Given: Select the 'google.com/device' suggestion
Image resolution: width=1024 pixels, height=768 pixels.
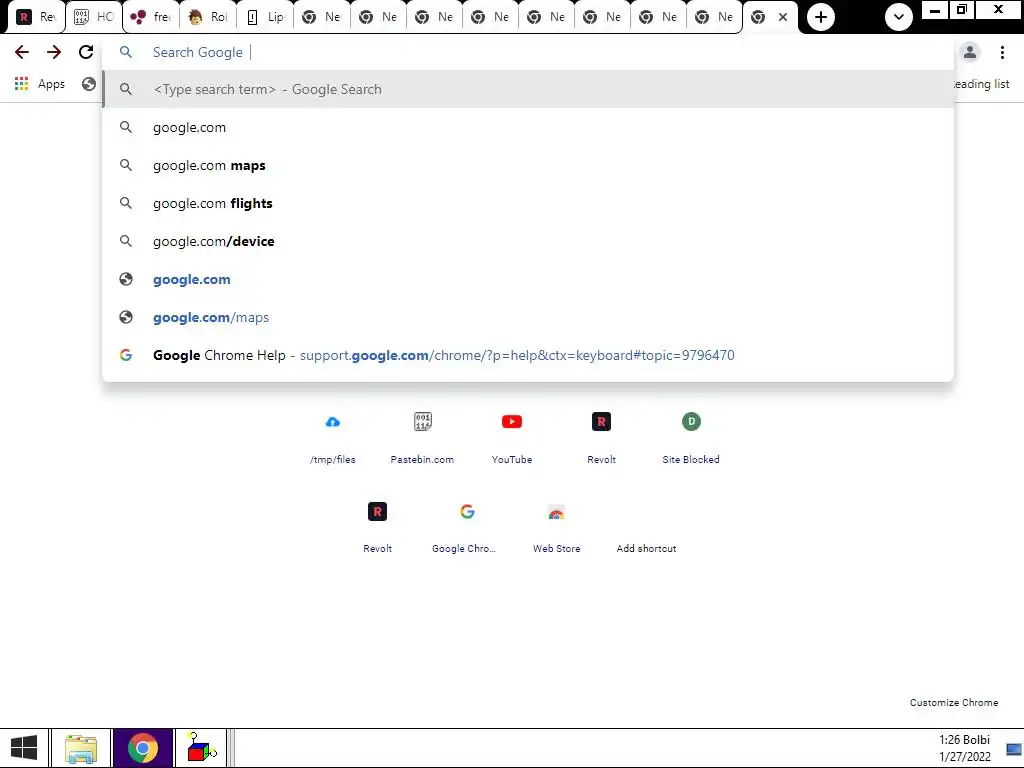Looking at the screenshot, I should (x=528, y=241).
